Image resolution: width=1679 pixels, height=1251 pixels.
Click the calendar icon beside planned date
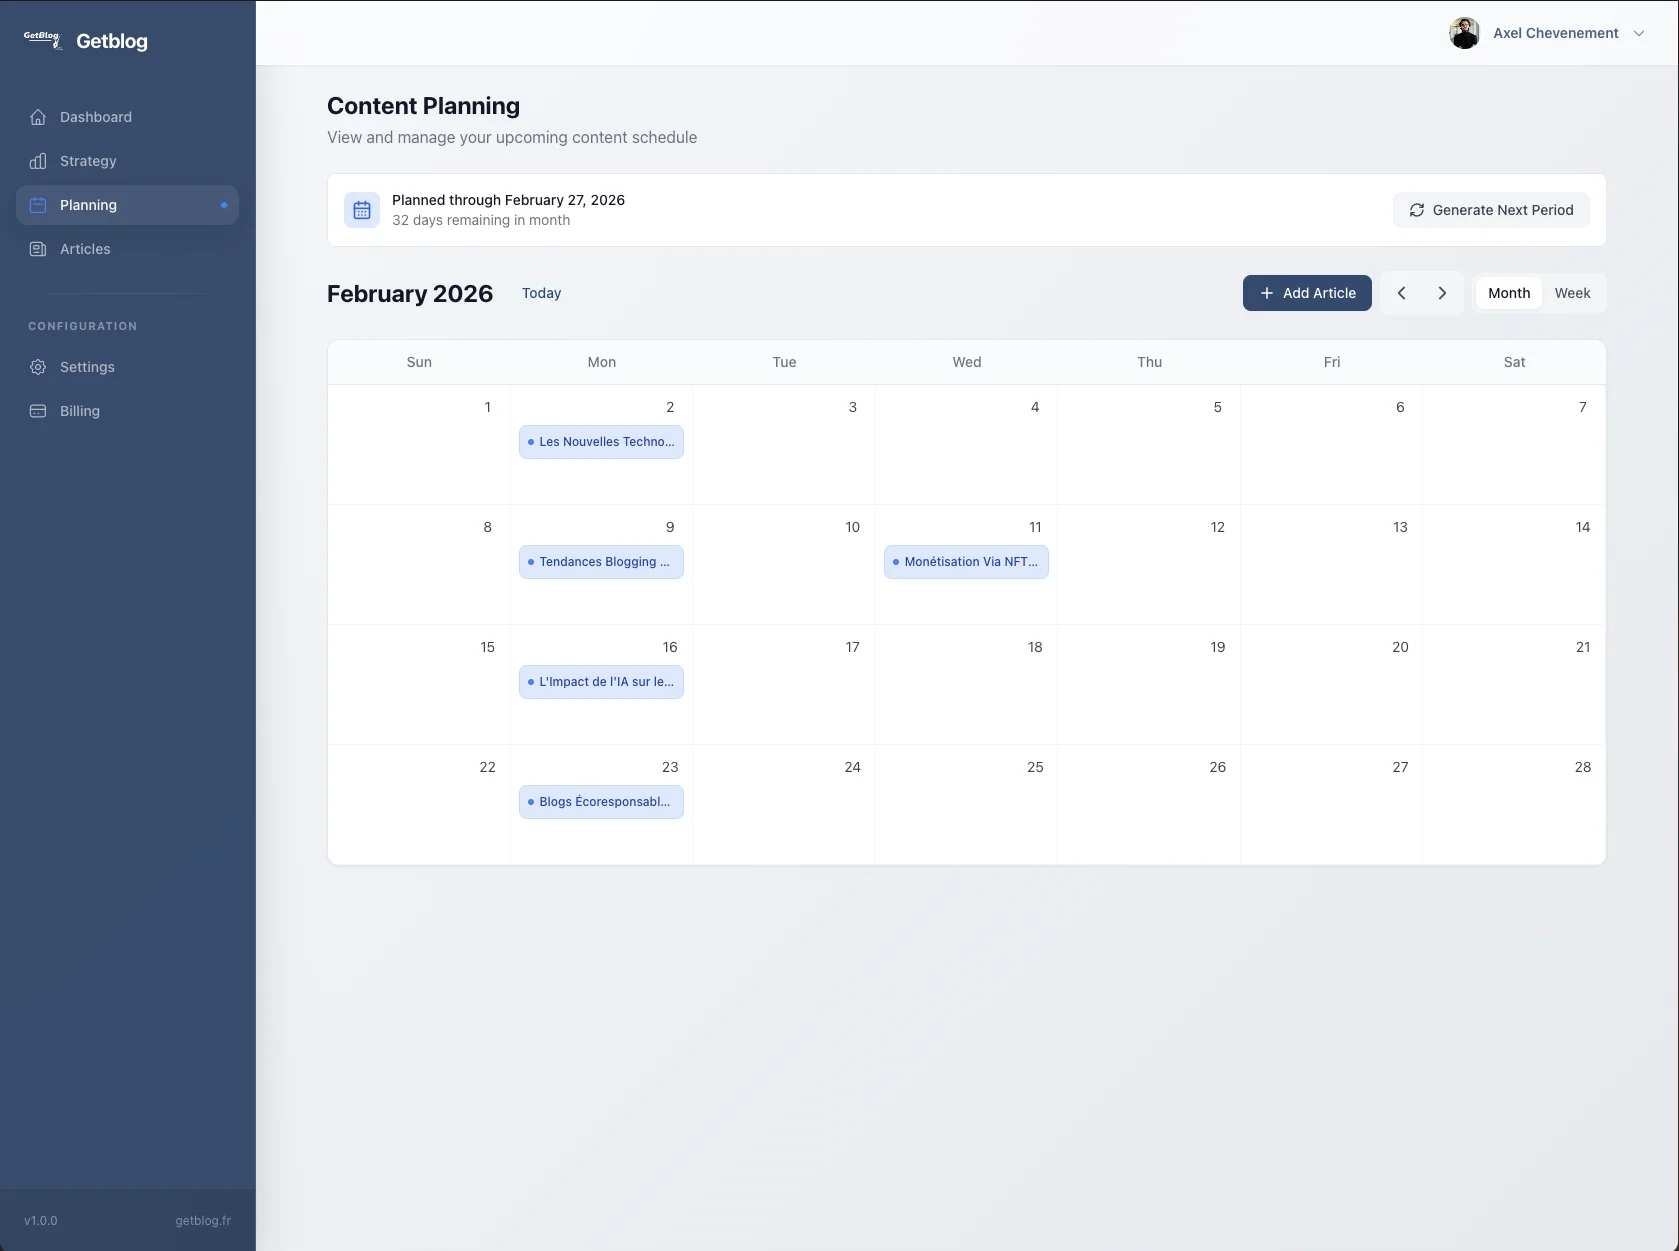pos(362,210)
